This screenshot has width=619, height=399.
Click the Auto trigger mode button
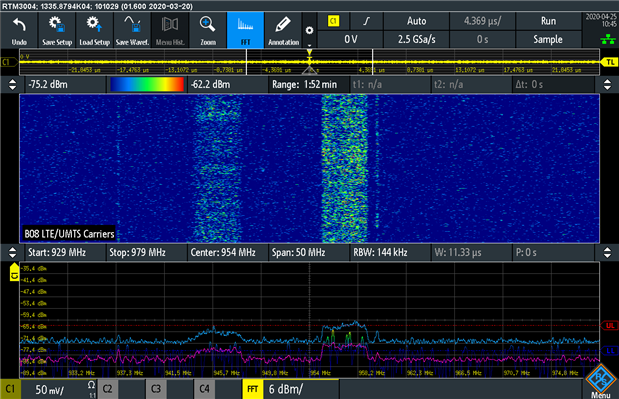click(416, 21)
